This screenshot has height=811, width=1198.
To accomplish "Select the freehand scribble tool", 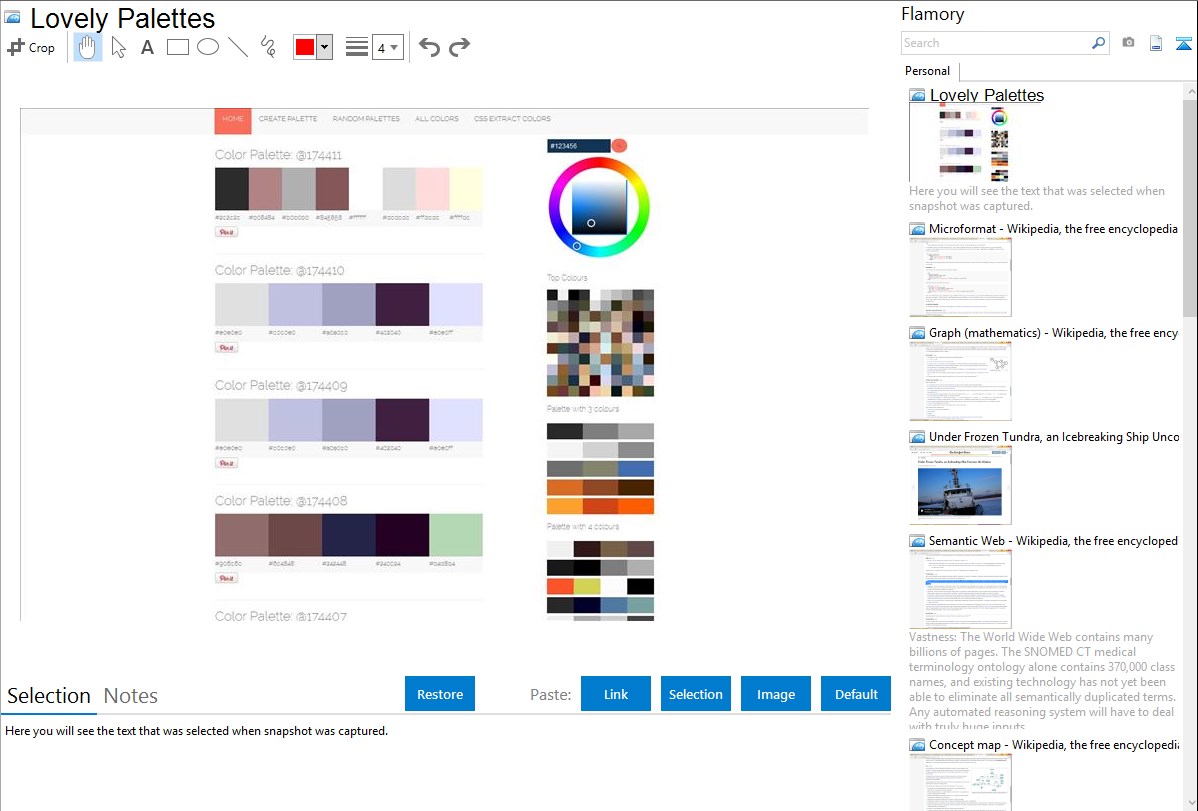I will 268,47.
